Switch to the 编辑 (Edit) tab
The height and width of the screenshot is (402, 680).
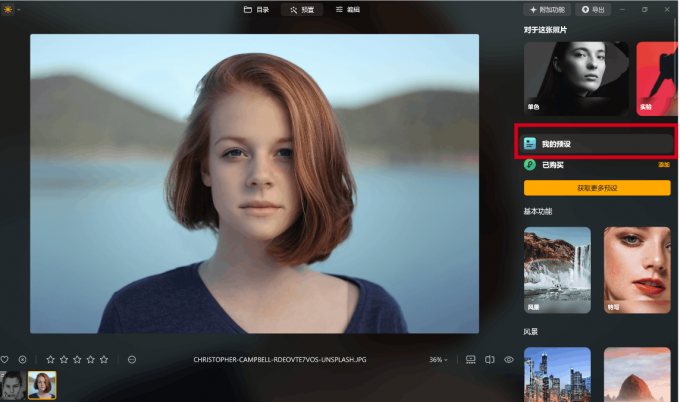[347, 9]
